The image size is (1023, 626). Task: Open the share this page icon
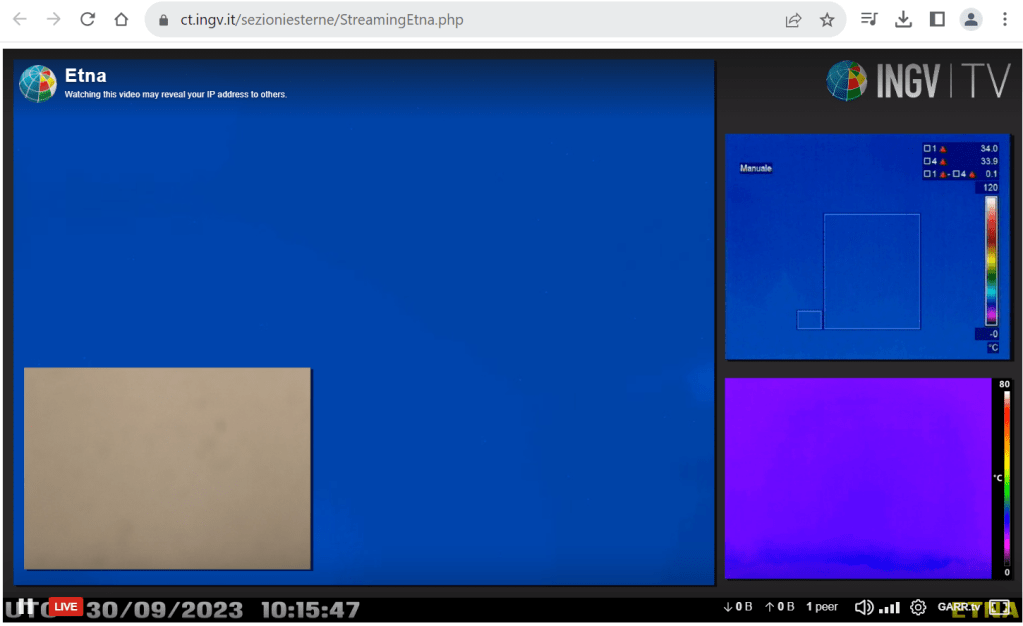tap(793, 19)
